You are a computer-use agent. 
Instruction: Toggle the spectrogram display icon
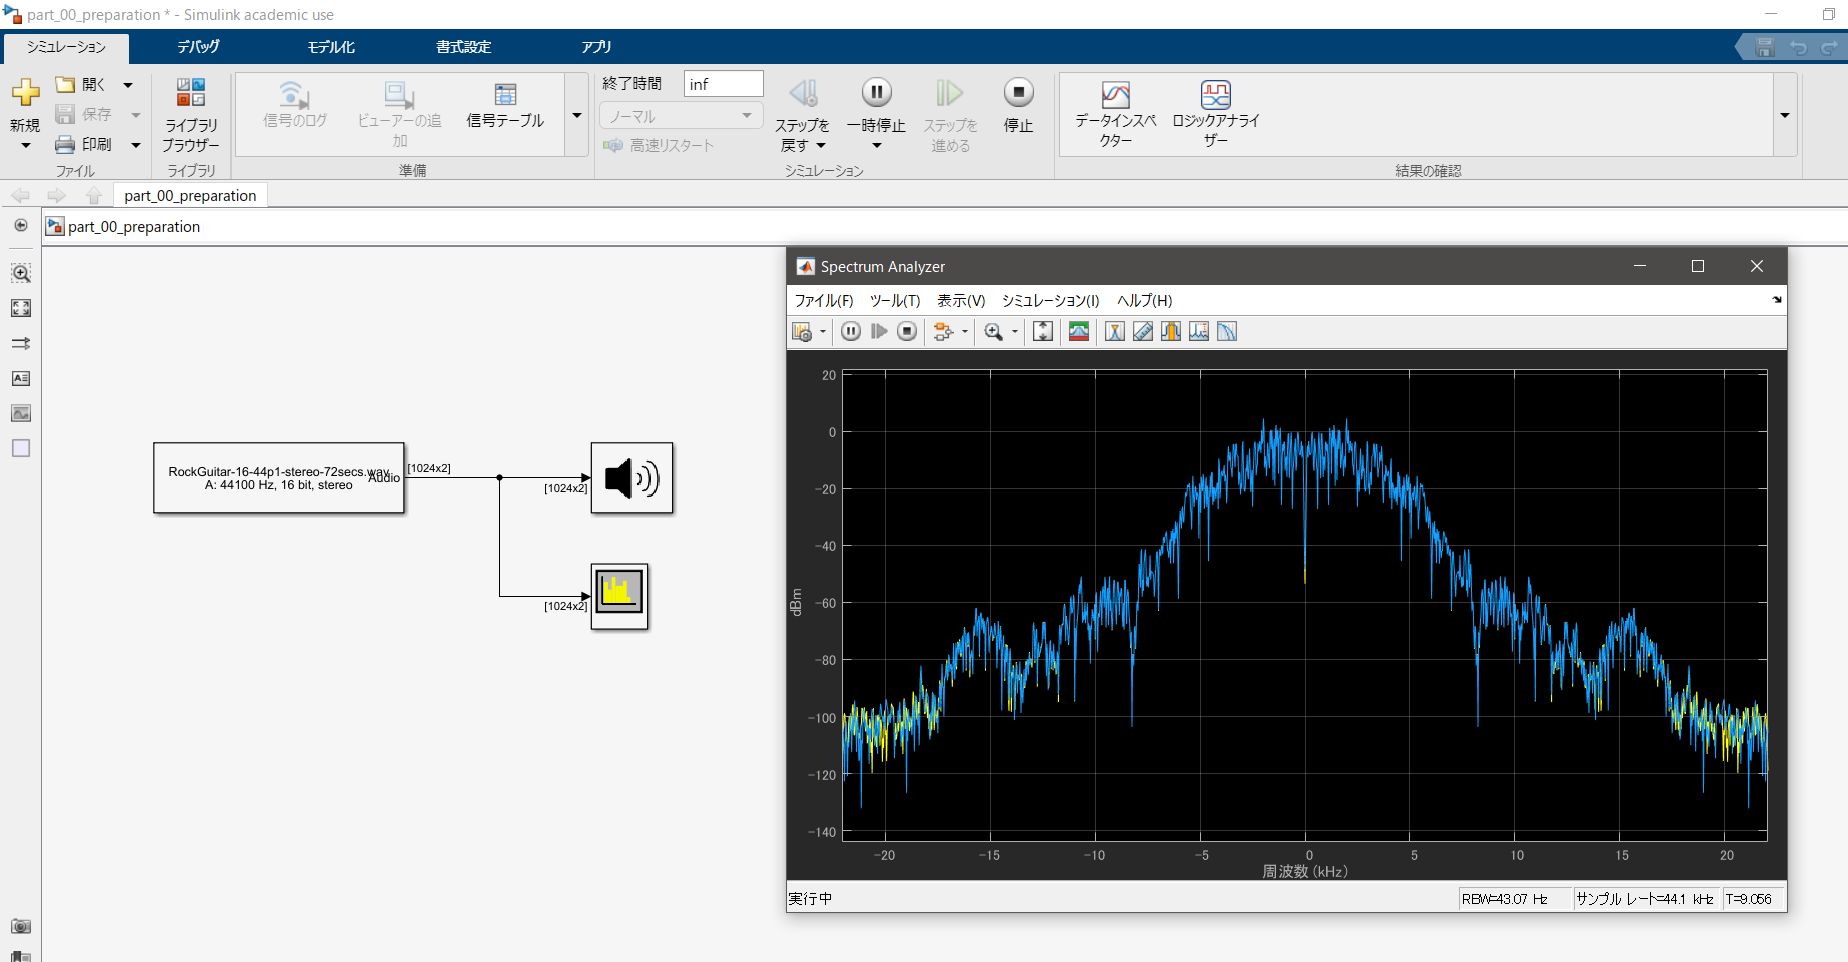[x=1078, y=331]
